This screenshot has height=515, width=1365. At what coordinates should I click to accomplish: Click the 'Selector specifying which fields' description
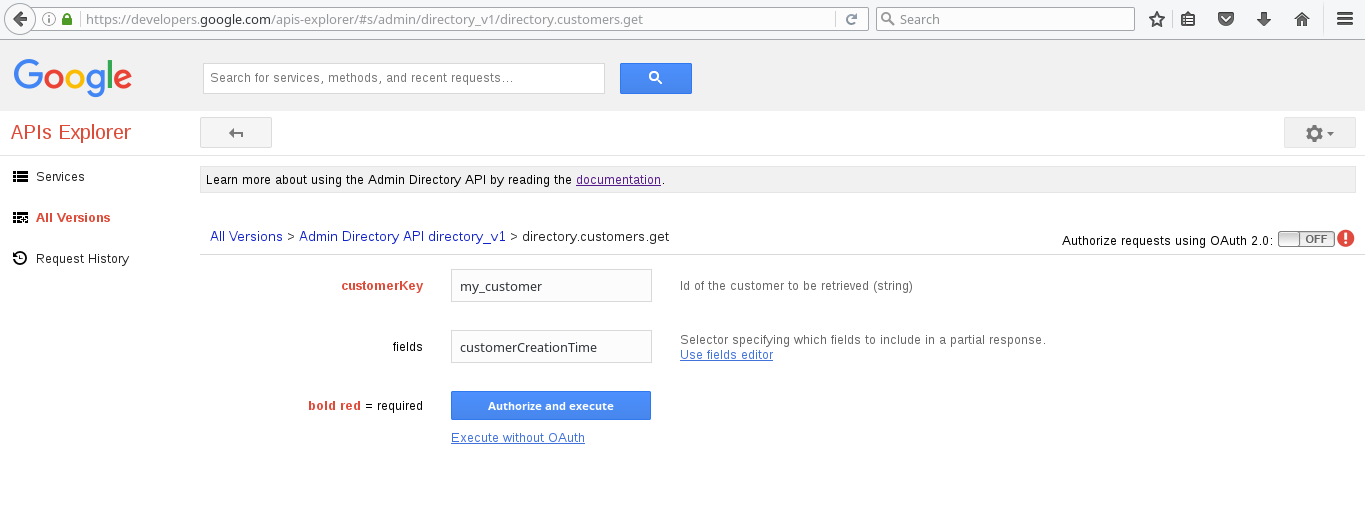click(x=862, y=340)
